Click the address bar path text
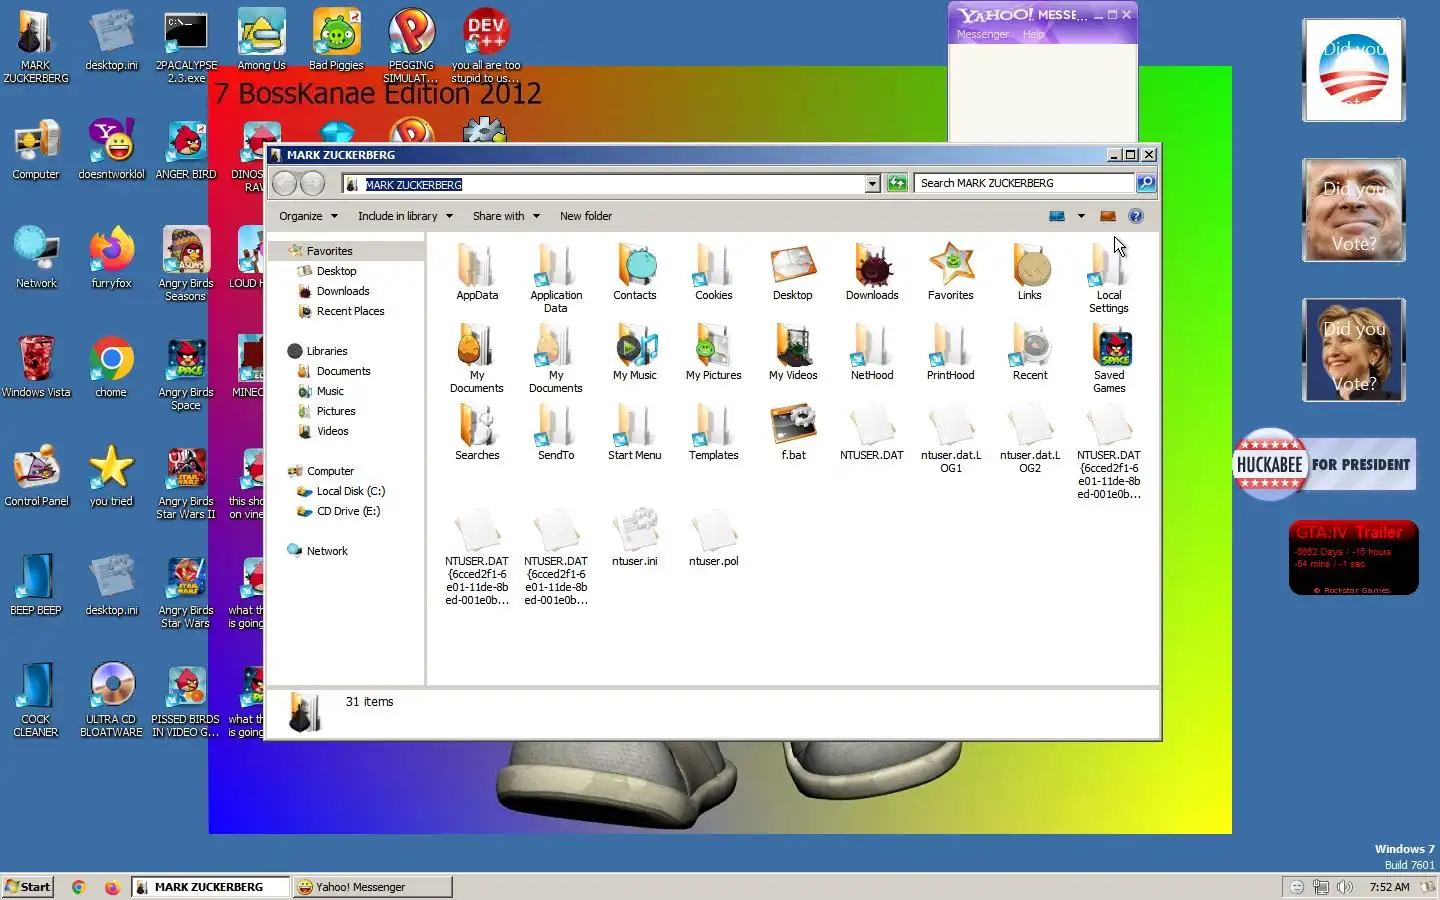1440x900 pixels. 413,185
